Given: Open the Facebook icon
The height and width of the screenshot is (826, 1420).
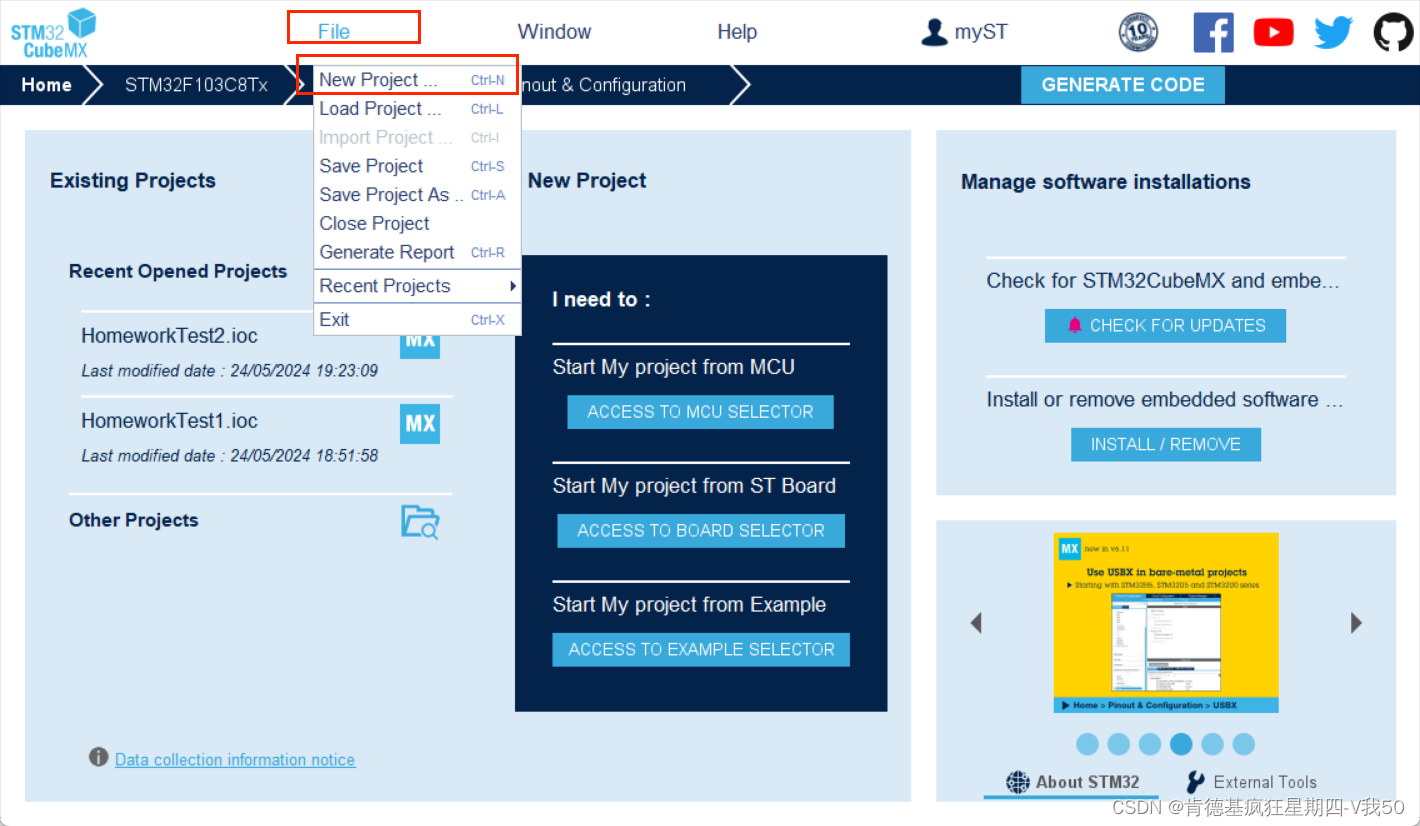Looking at the screenshot, I should (x=1213, y=32).
